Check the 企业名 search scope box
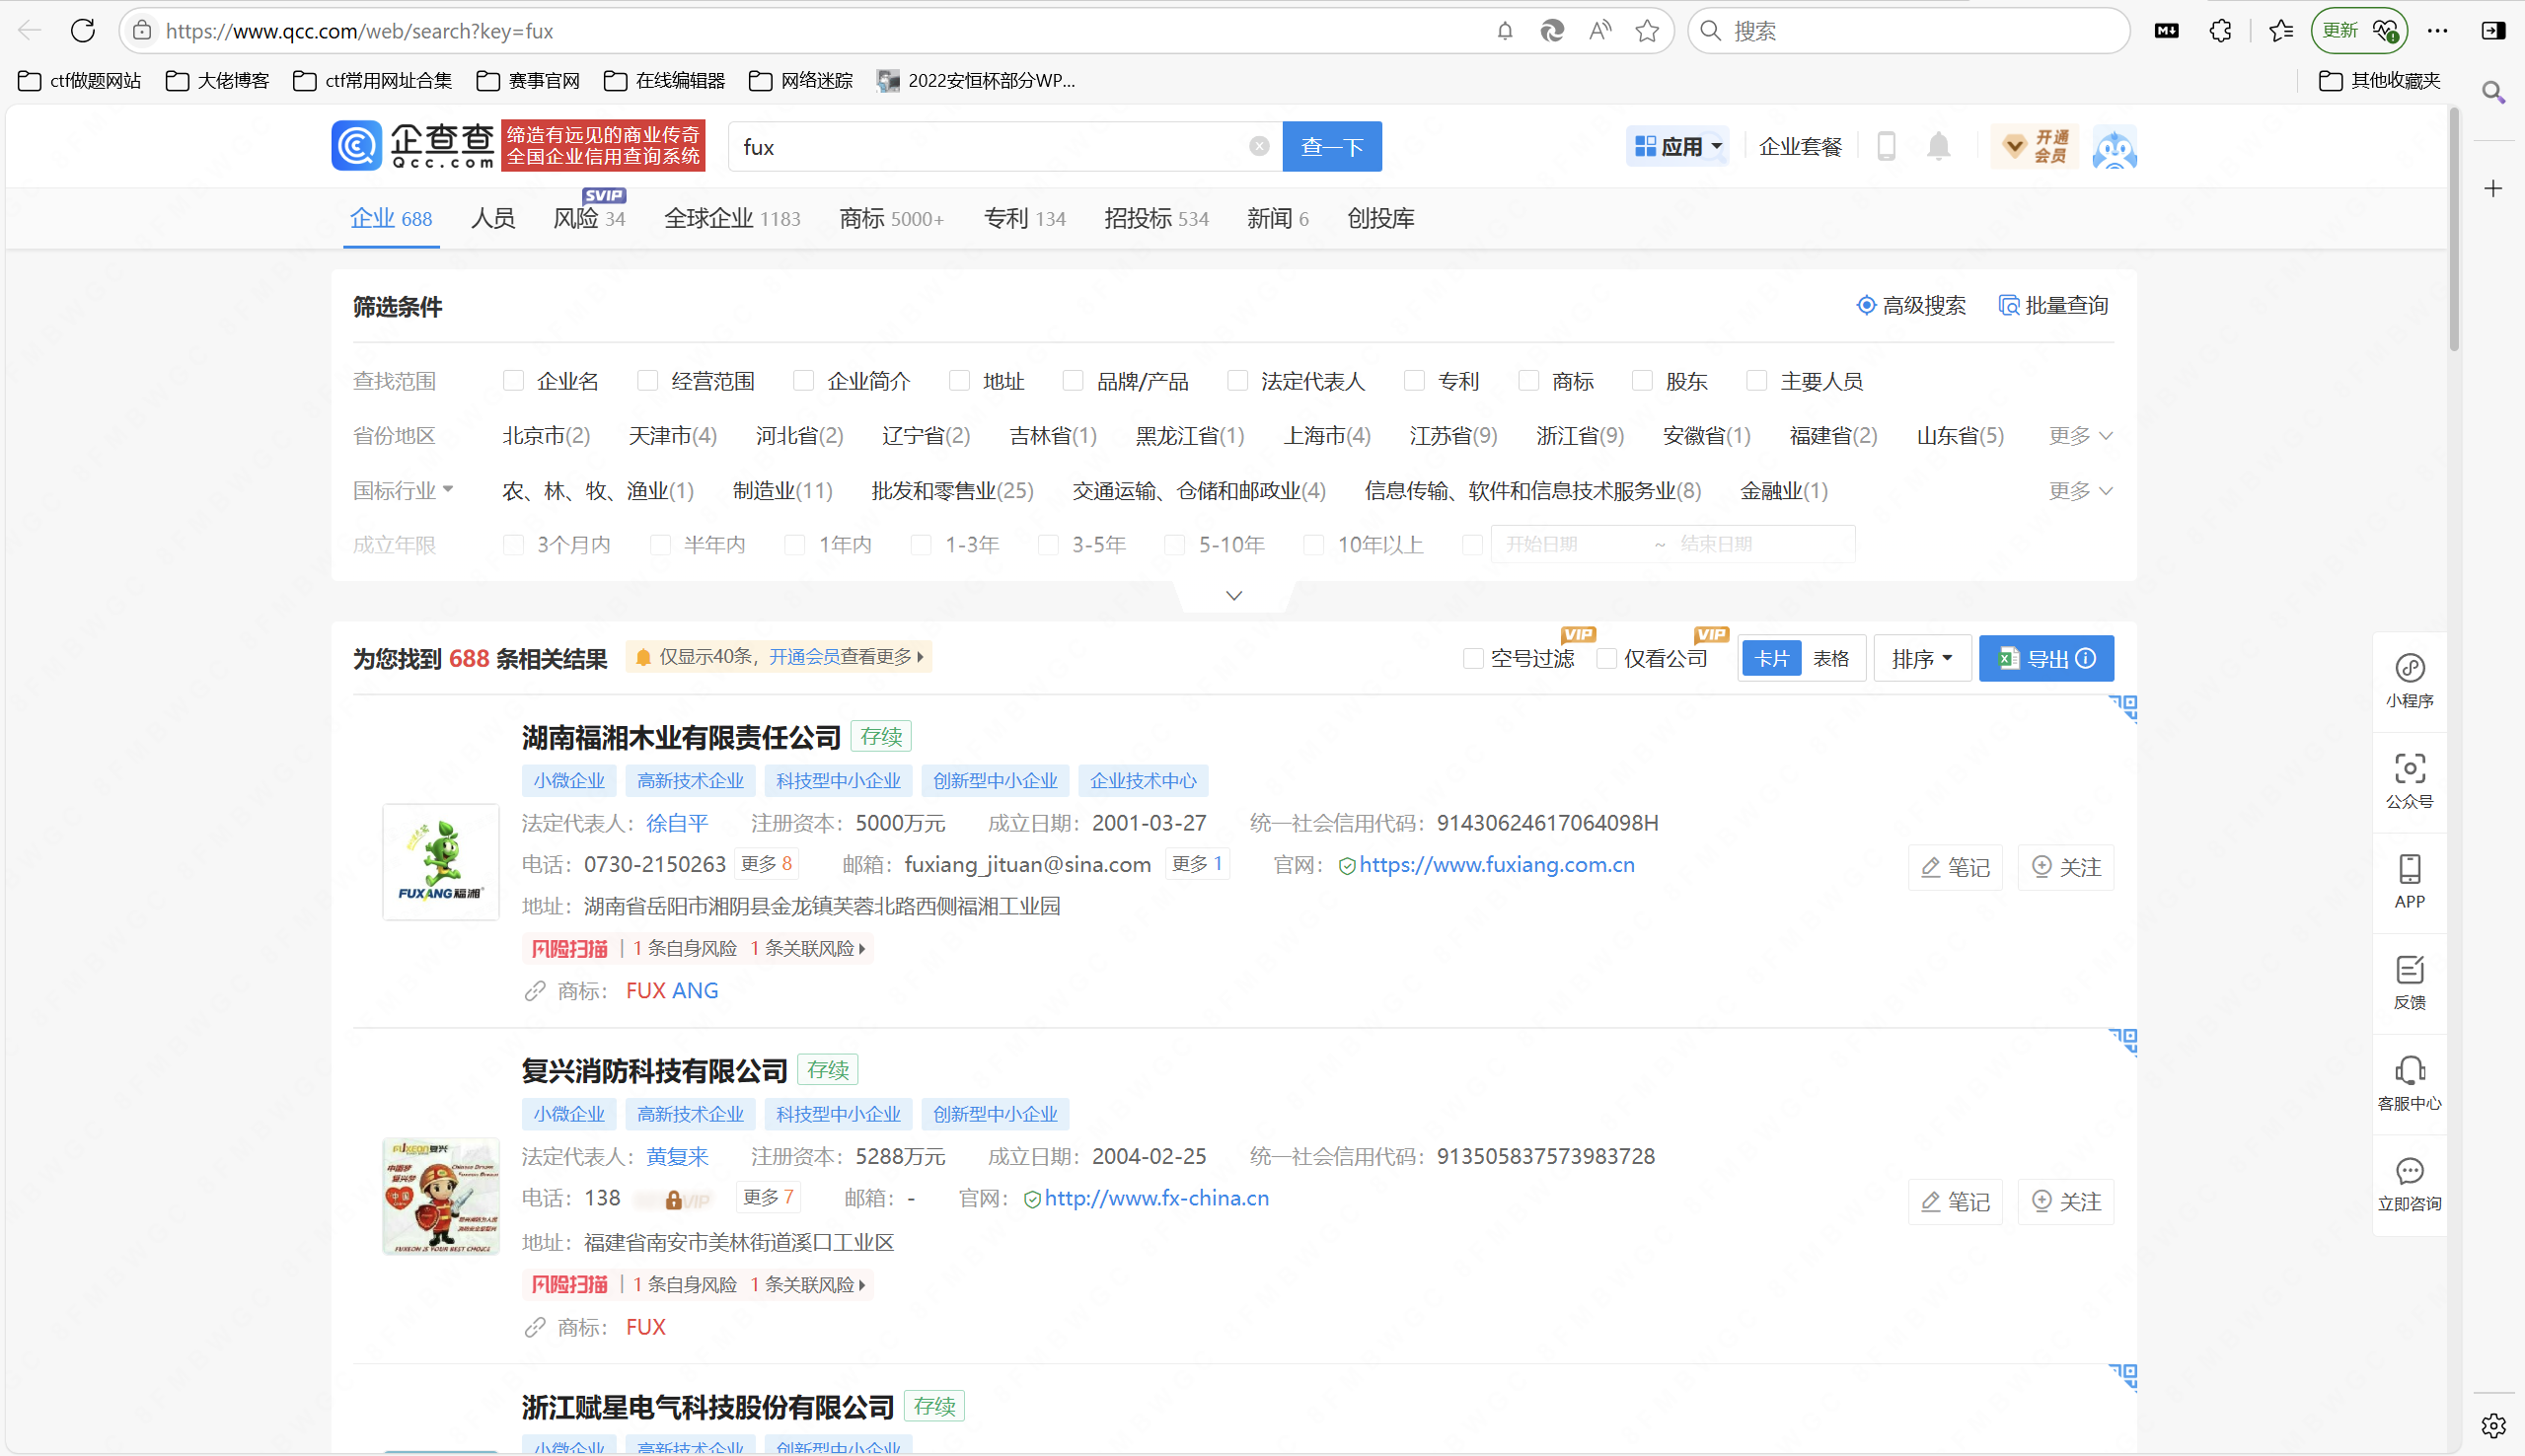The image size is (2525, 1456). [x=513, y=380]
